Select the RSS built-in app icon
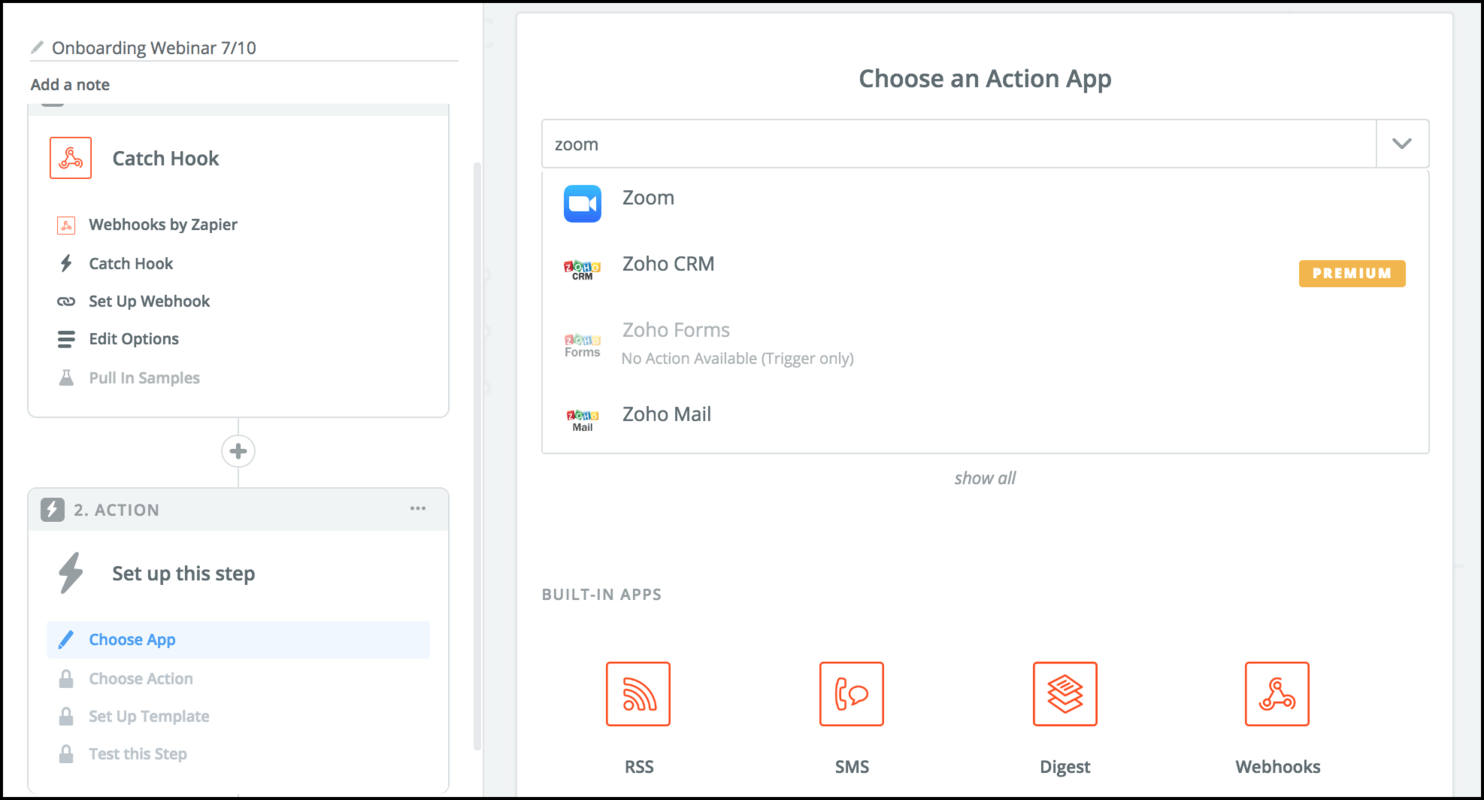Viewport: 1484px width, 800px height. click(638, 694)
